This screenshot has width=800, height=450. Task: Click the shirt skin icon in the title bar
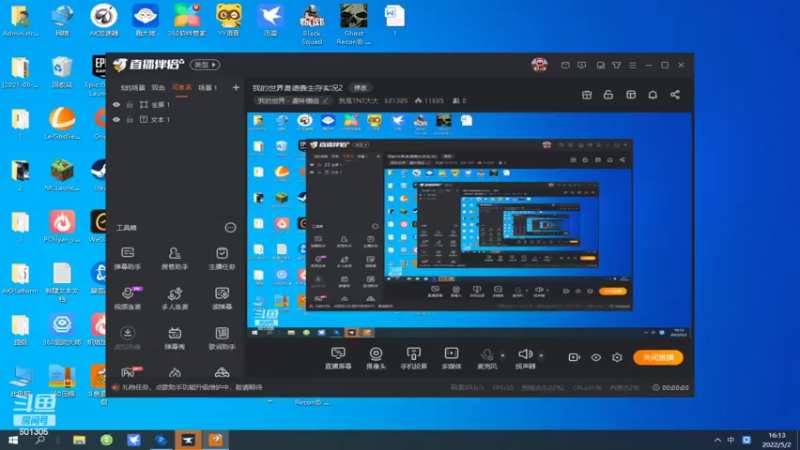617,65
